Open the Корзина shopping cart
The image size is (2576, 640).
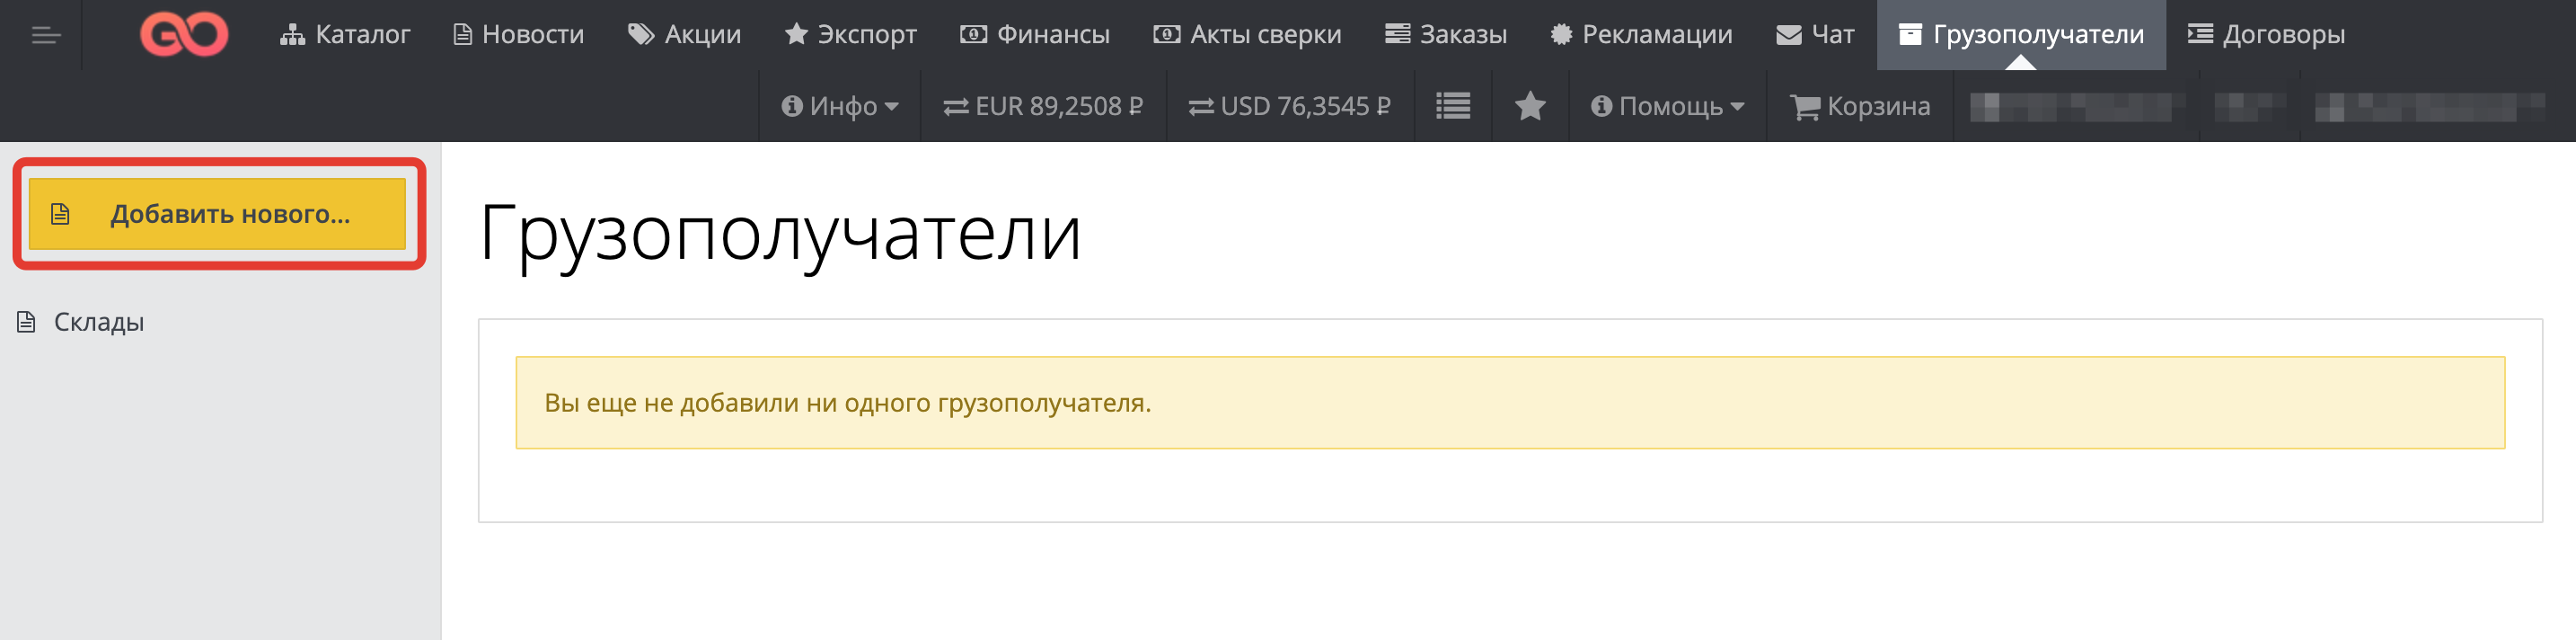[1860, 106]
